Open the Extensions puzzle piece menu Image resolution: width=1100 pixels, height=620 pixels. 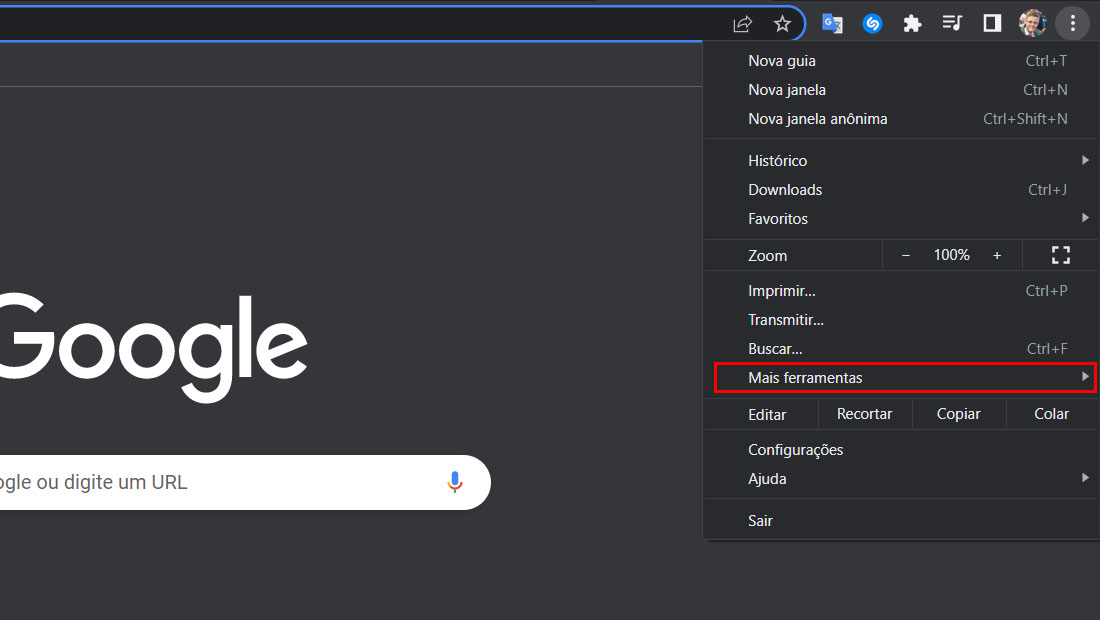(912, 24)
